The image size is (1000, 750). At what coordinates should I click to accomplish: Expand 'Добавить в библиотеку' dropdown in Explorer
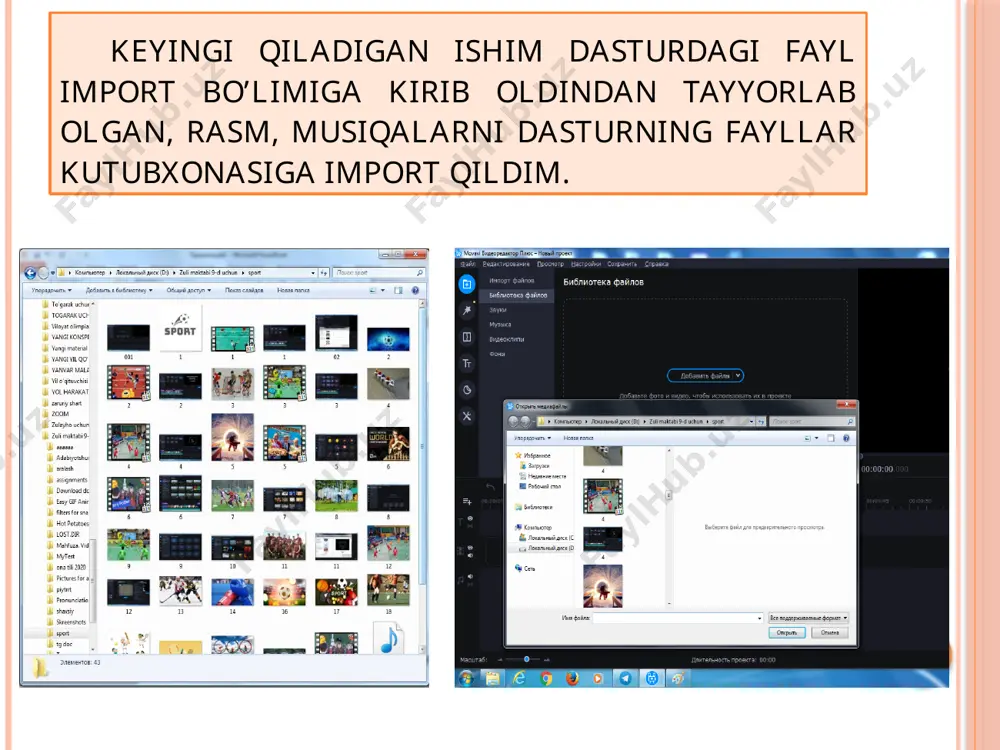(x=119, y=290)
